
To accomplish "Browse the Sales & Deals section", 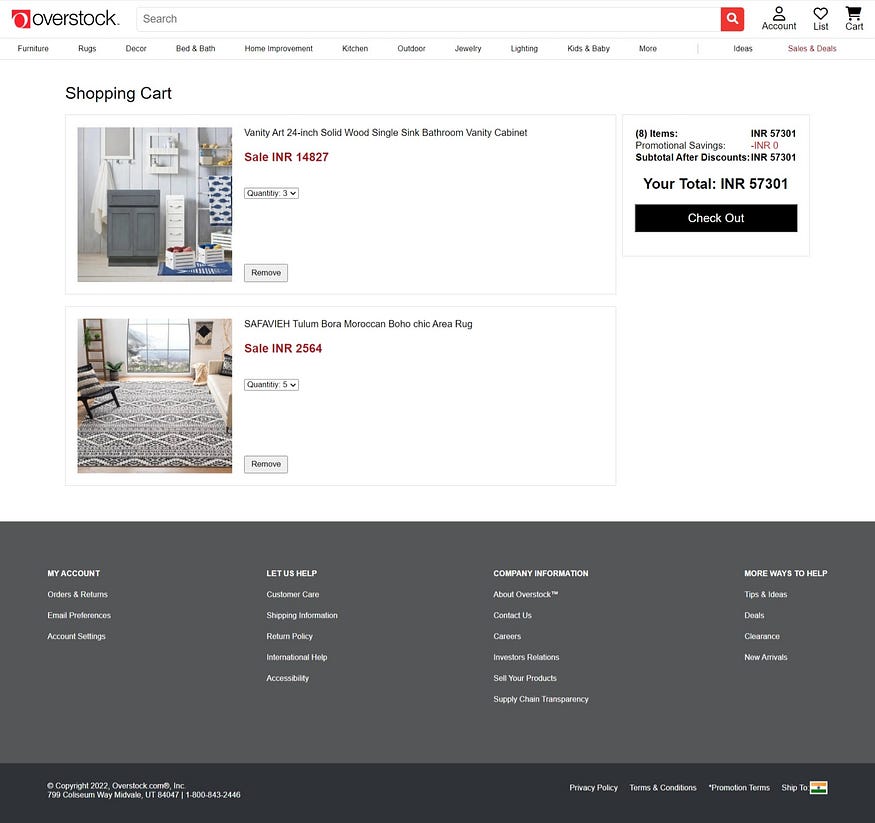I will [x=811, y=47].
